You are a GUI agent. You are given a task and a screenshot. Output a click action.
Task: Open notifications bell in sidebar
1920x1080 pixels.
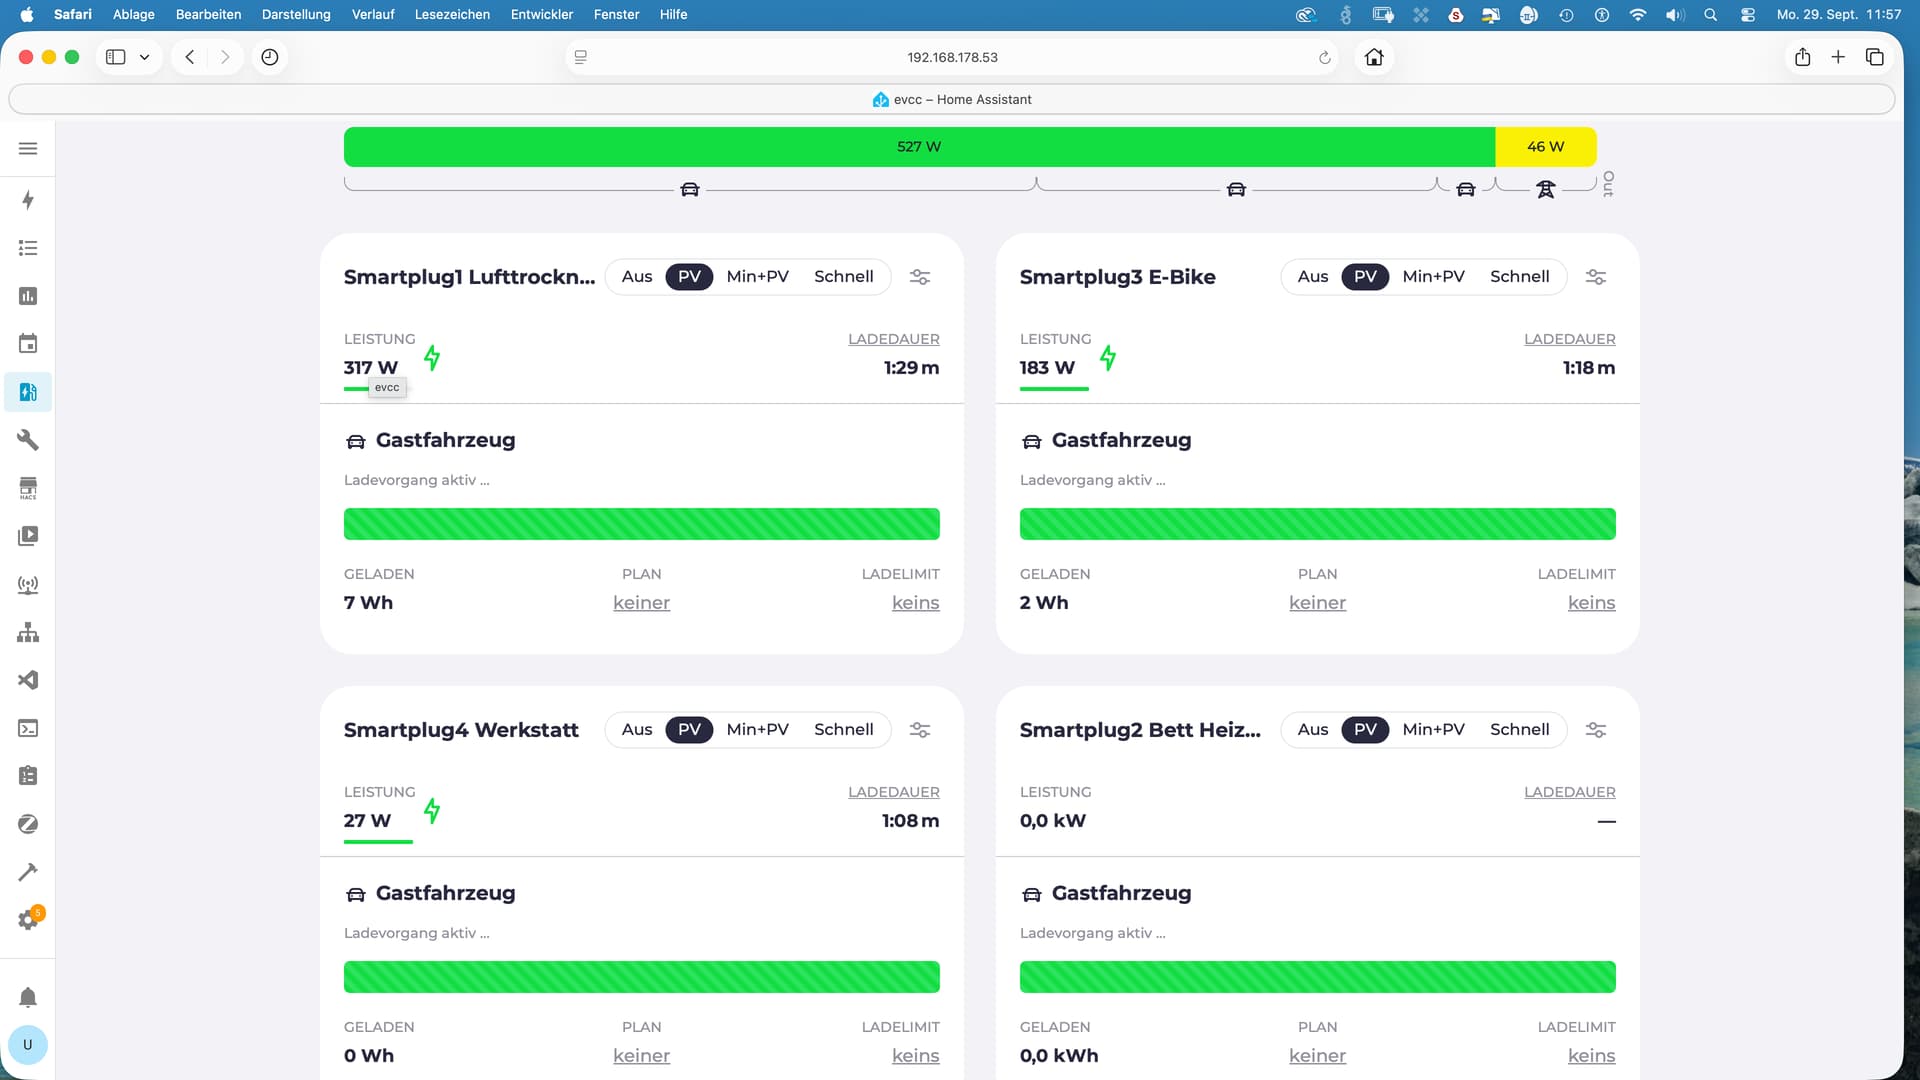point(28,997)
